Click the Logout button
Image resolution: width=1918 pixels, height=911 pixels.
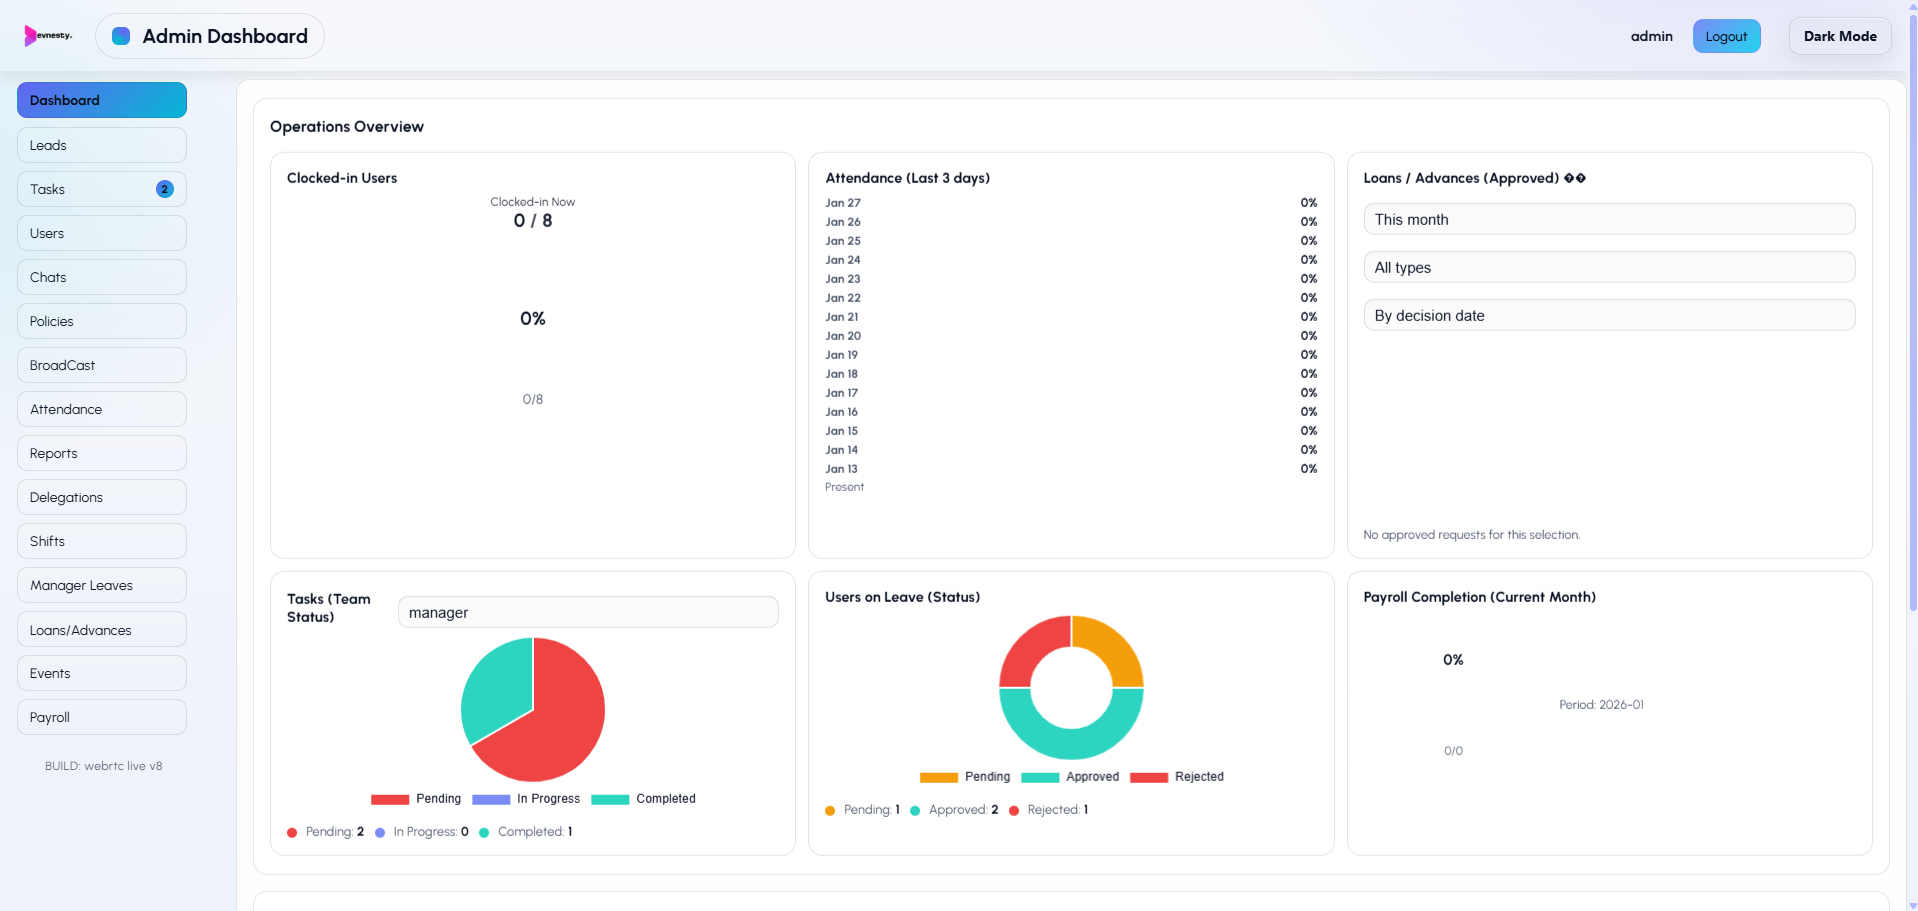coord(1726,35)
